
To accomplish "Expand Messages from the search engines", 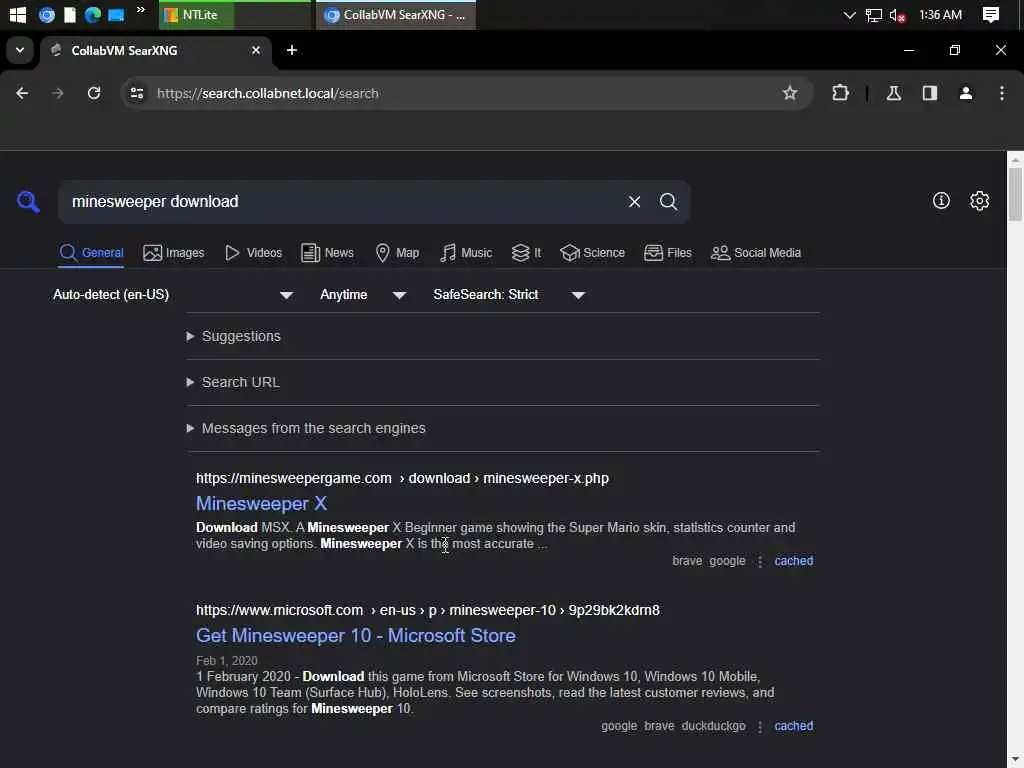I will click(x=306, y=428).
